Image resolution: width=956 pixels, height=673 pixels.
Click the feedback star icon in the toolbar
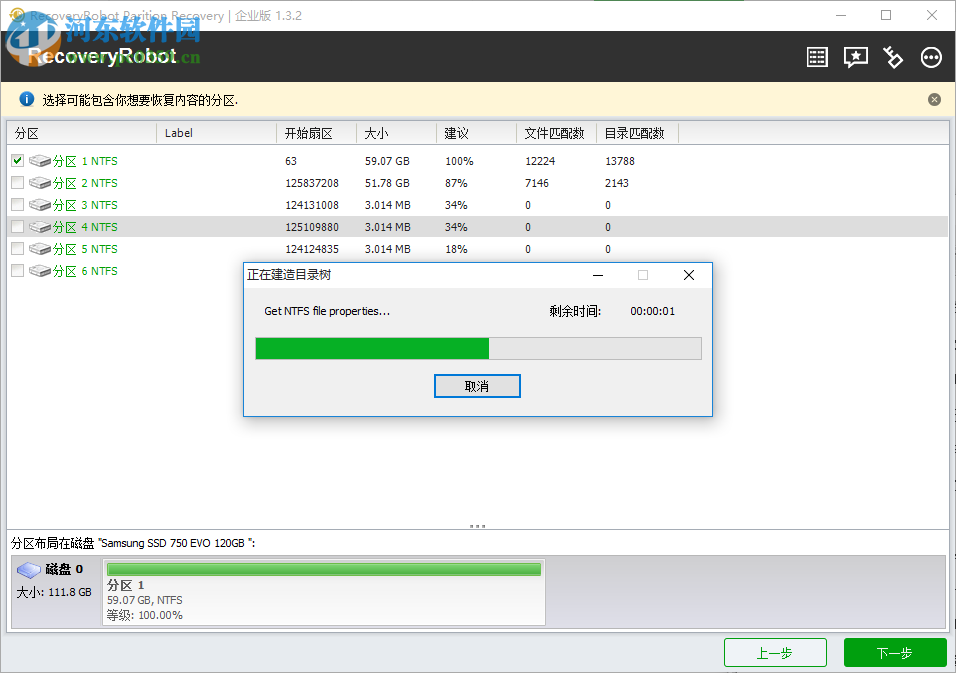[x=855, y=57]
